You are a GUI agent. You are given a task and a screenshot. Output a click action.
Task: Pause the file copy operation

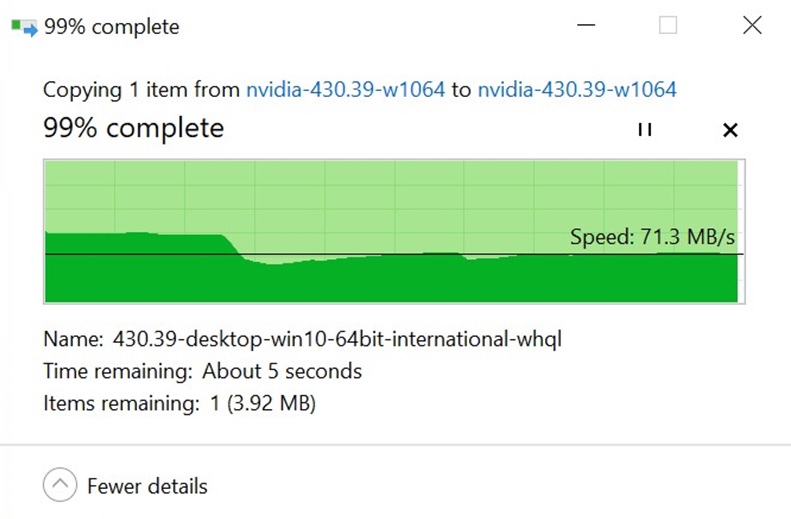(x=645, y=130)
